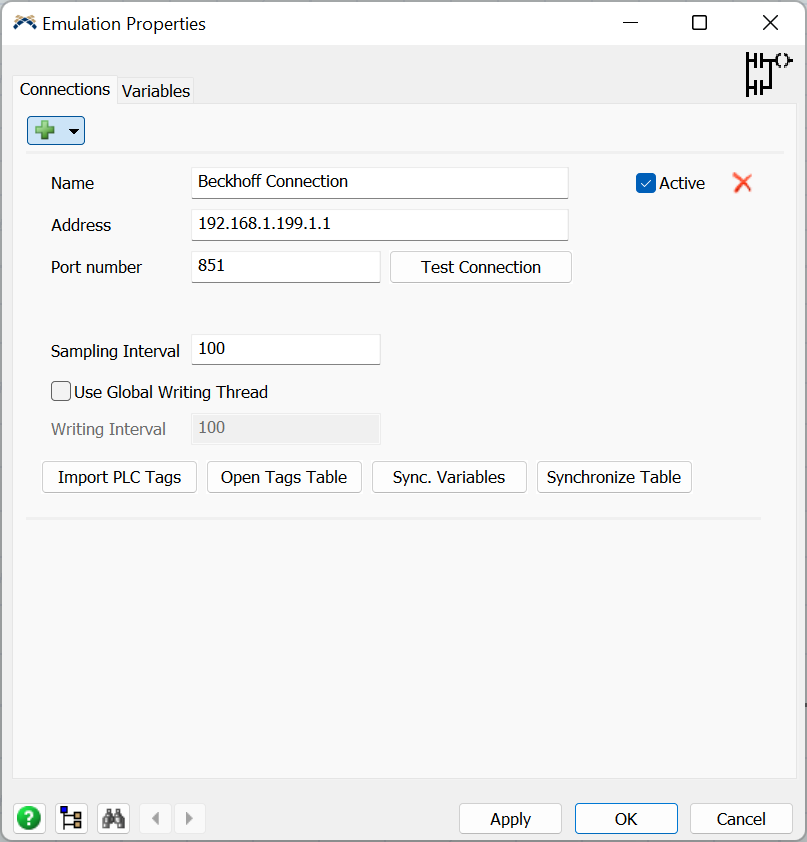Delete connection with the red X icon

741,183
